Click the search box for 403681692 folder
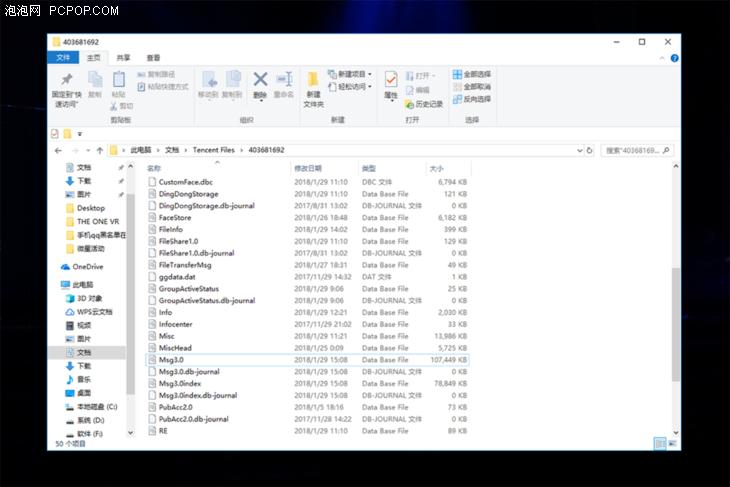 637,150
